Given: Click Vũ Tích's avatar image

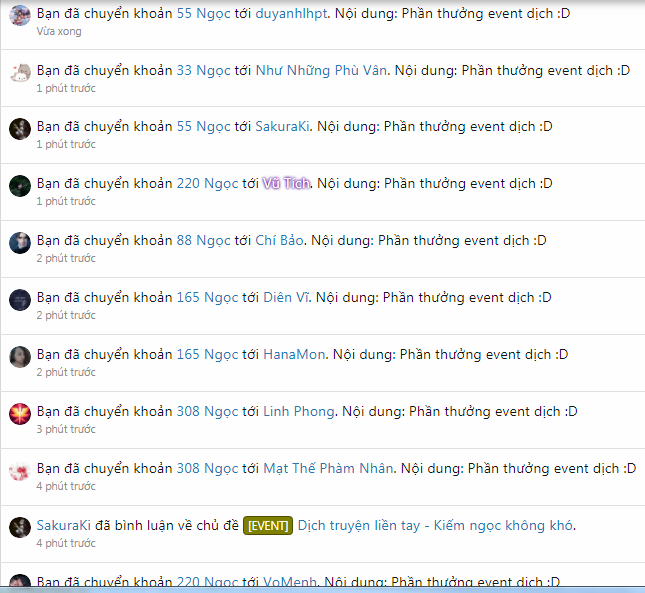Looking at the screenshot, I should point(20,186).
